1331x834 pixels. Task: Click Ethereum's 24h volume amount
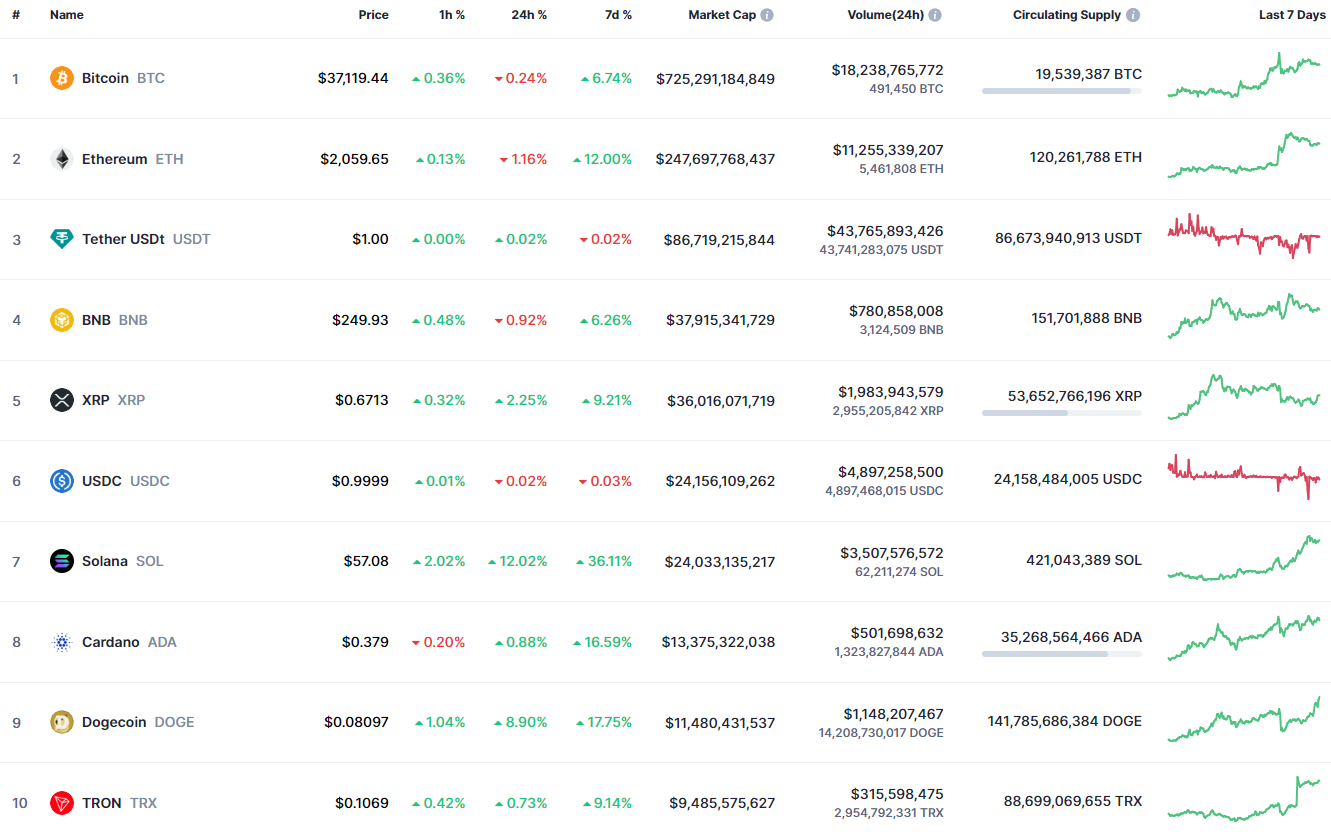887,150
